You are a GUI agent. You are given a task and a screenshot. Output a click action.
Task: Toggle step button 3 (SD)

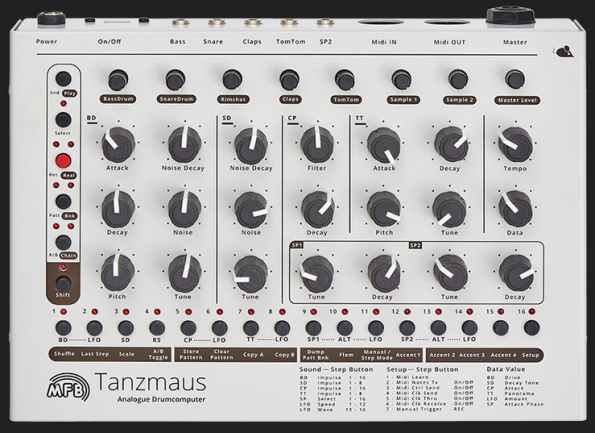126,328
